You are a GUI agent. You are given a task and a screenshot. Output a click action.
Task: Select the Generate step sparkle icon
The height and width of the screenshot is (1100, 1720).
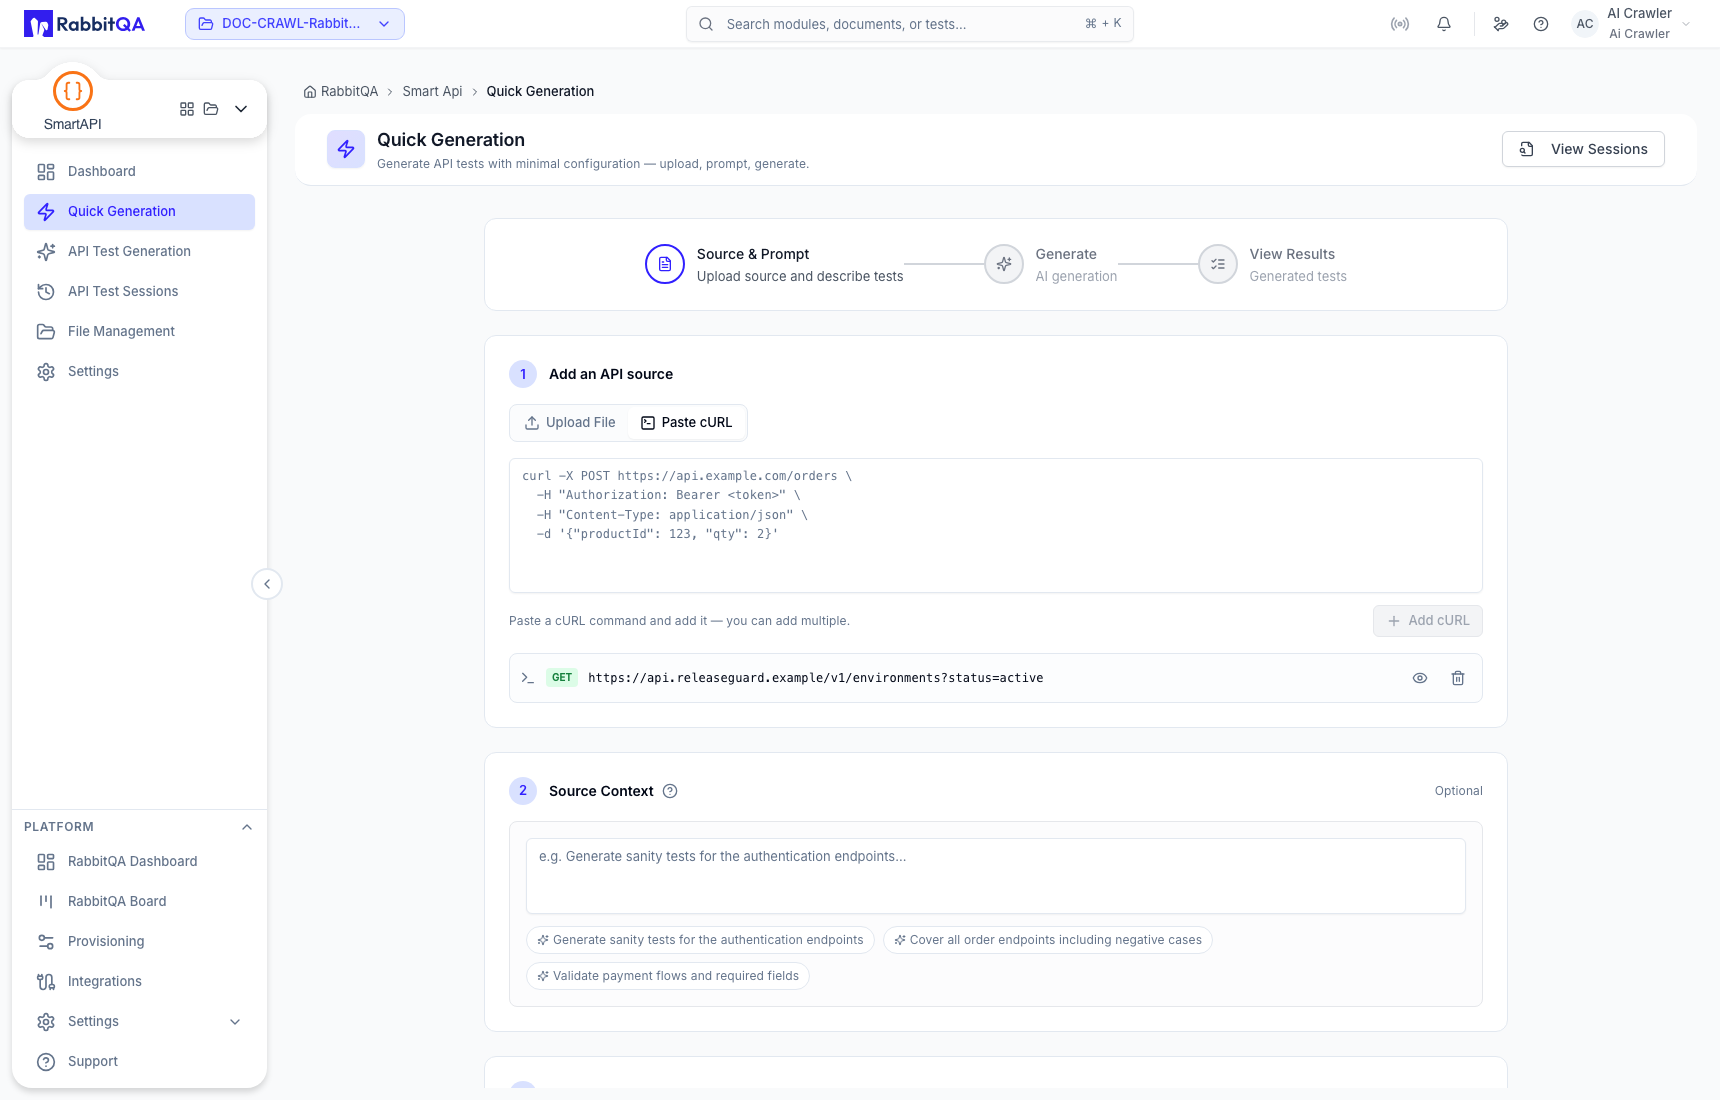[x=1004, y=265]
